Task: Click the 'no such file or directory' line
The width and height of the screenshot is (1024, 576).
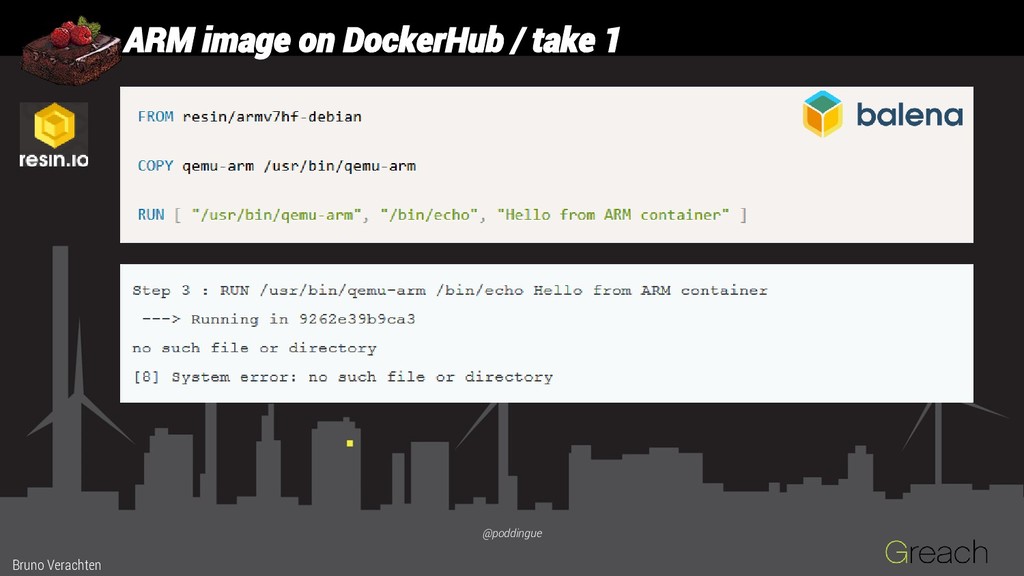Action: pyautogui.click(x=254, y=348)
